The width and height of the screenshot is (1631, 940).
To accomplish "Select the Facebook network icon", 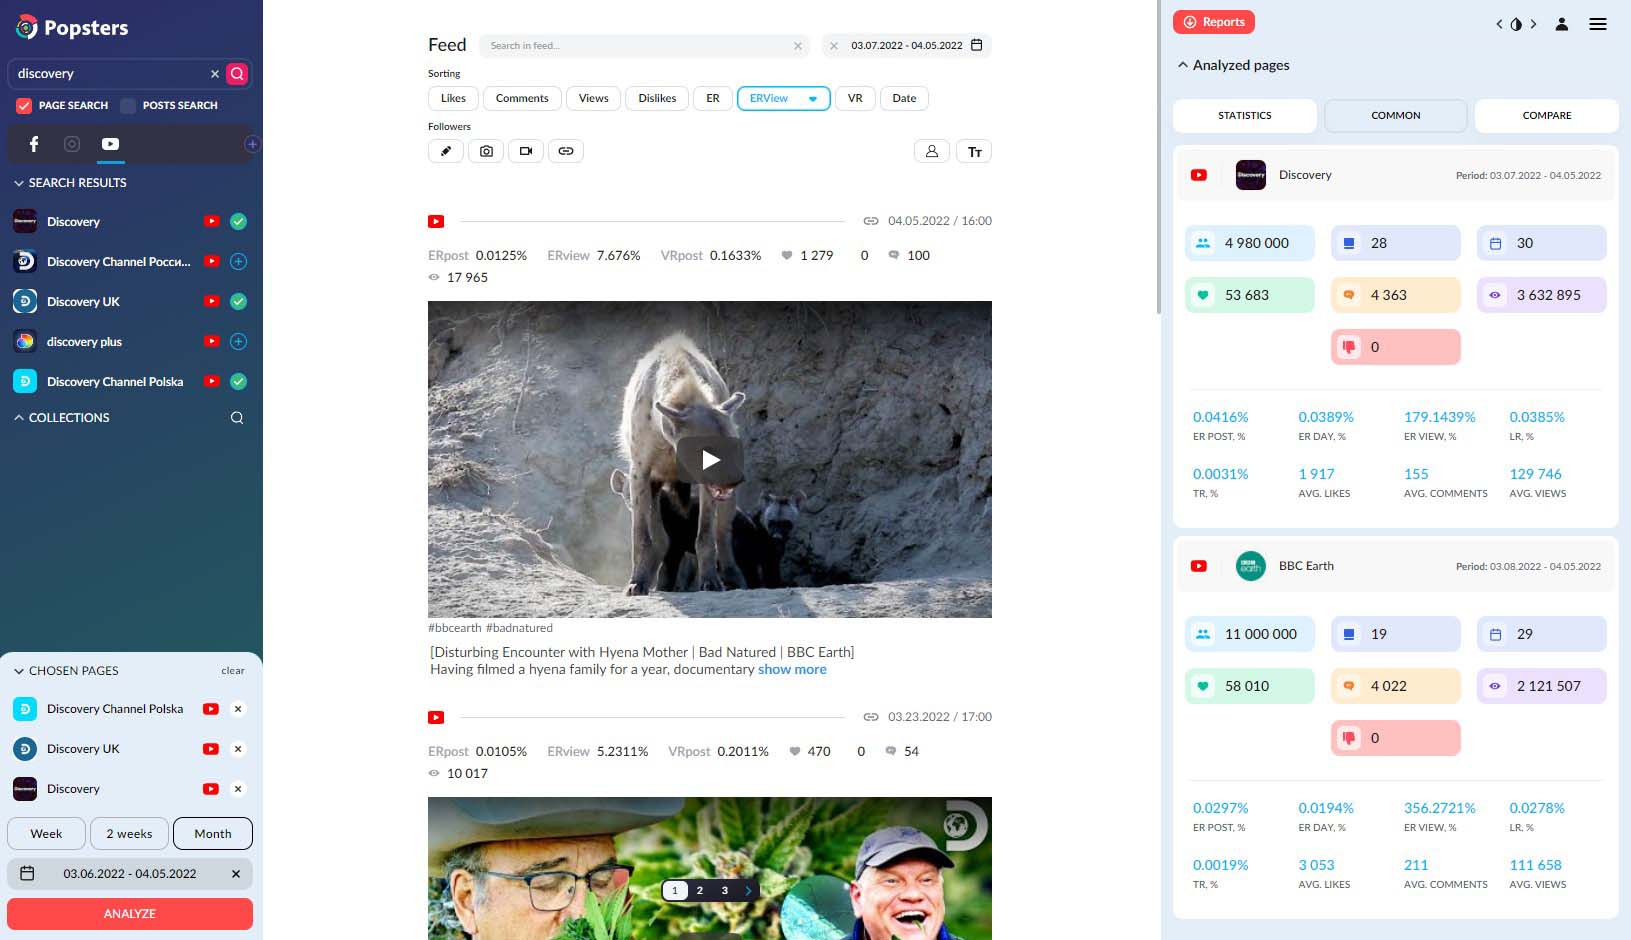I will (34, 144).
